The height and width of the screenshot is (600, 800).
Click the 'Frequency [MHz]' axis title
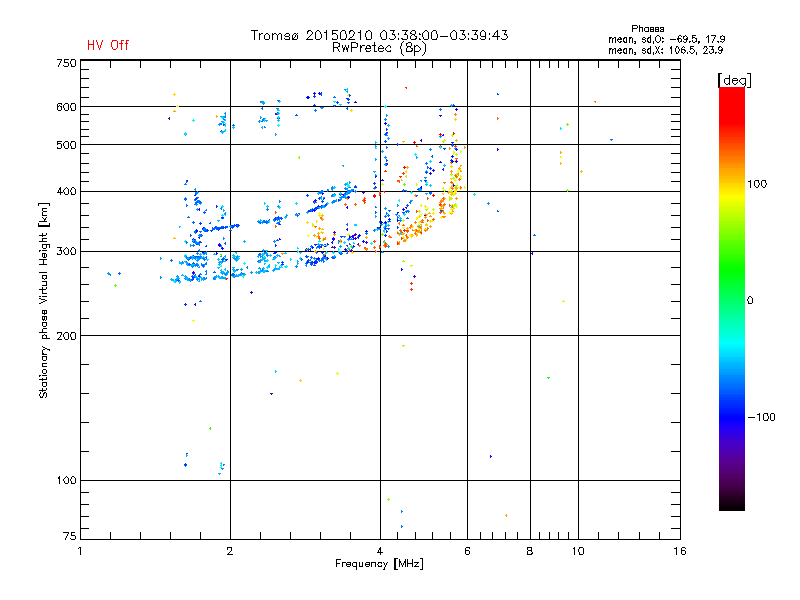(x=379, y=564)
